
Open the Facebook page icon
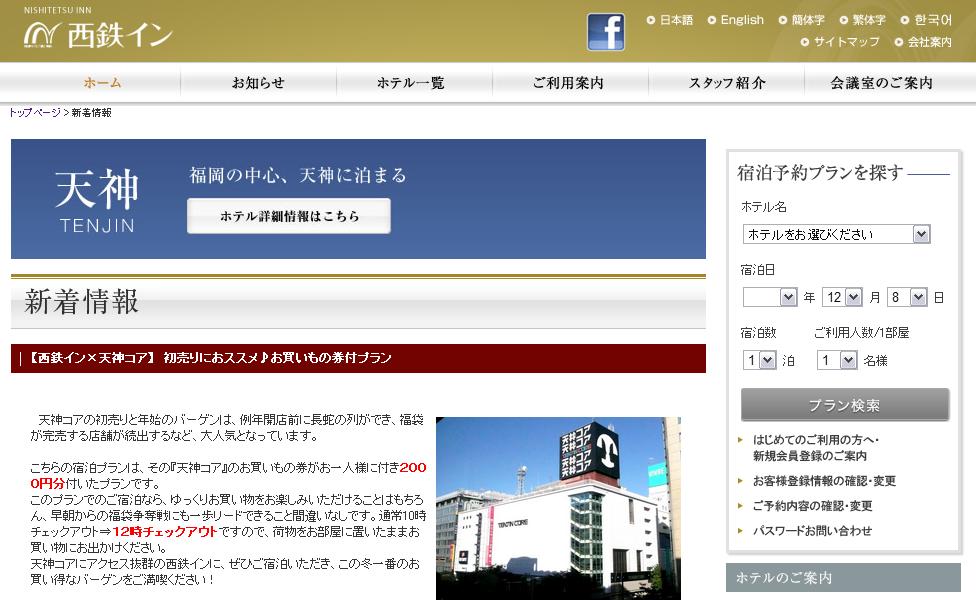[x=606, y=32]
